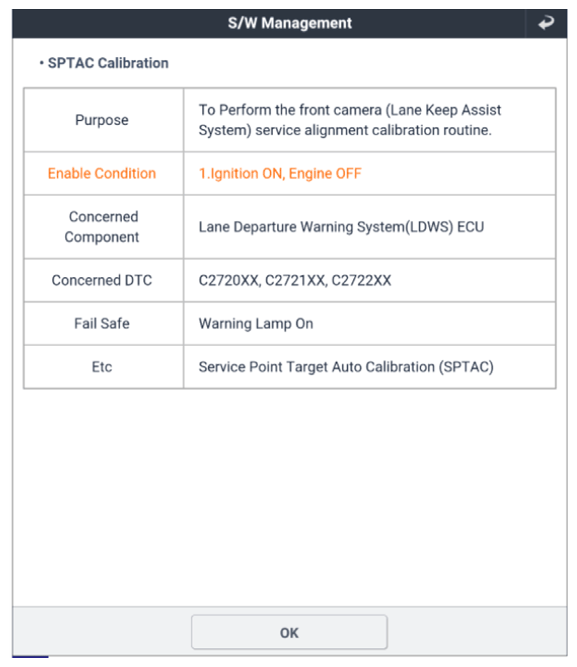Select the Purpose row label
The width and height of the screenshot is (577, 667).
tap(102, 120)
